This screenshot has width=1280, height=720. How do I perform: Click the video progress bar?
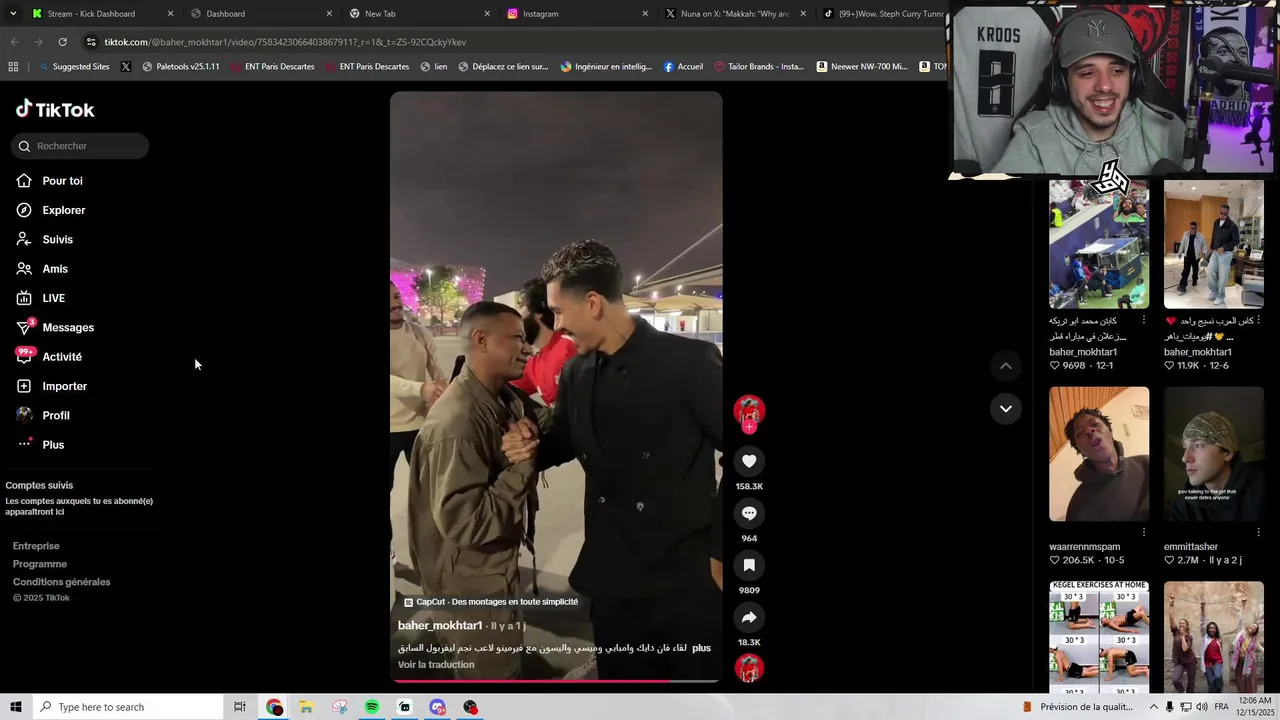(556, 682)
